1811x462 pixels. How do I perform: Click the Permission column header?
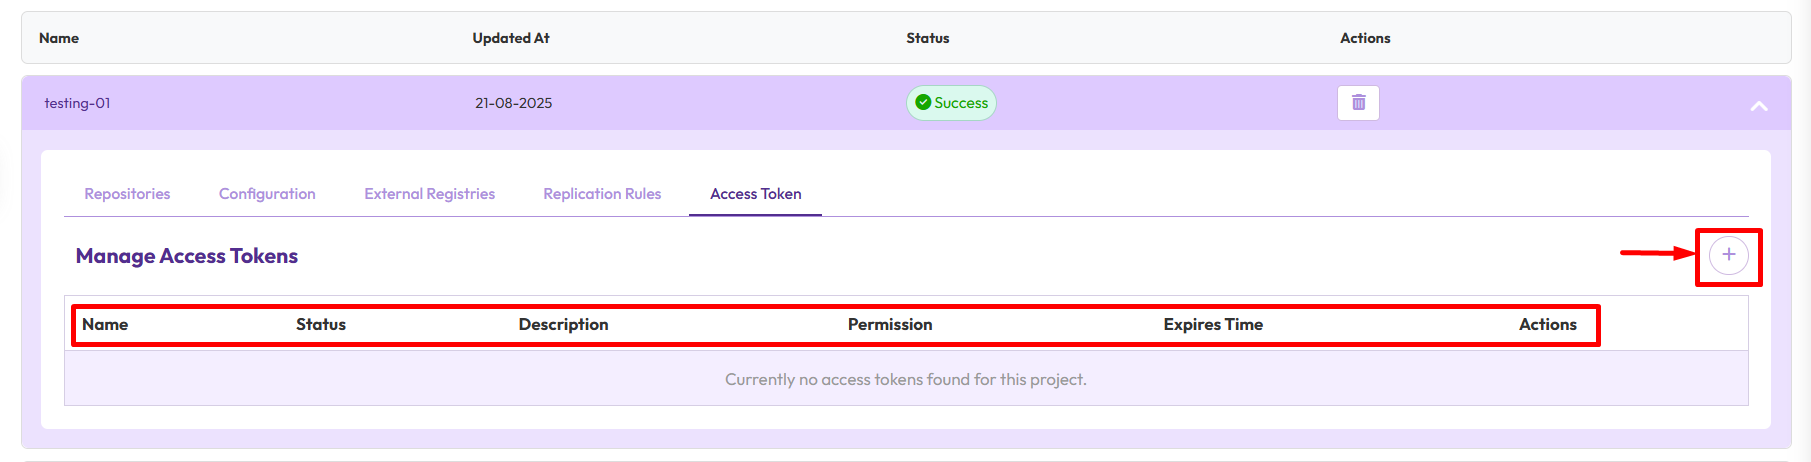pyautogui.click(x=890, y=325)
